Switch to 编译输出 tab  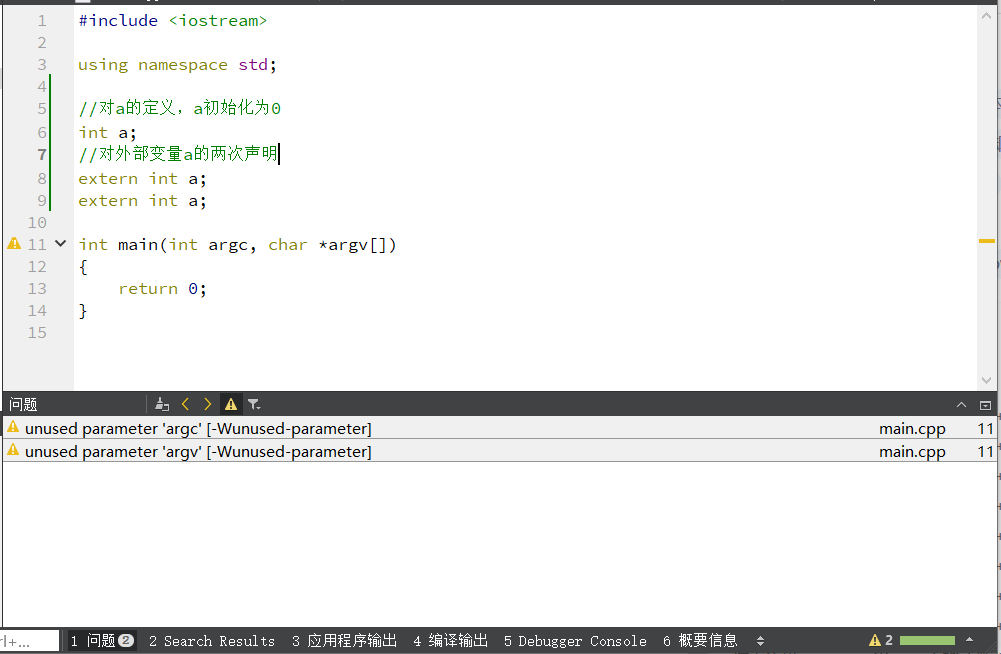point(451,641)
